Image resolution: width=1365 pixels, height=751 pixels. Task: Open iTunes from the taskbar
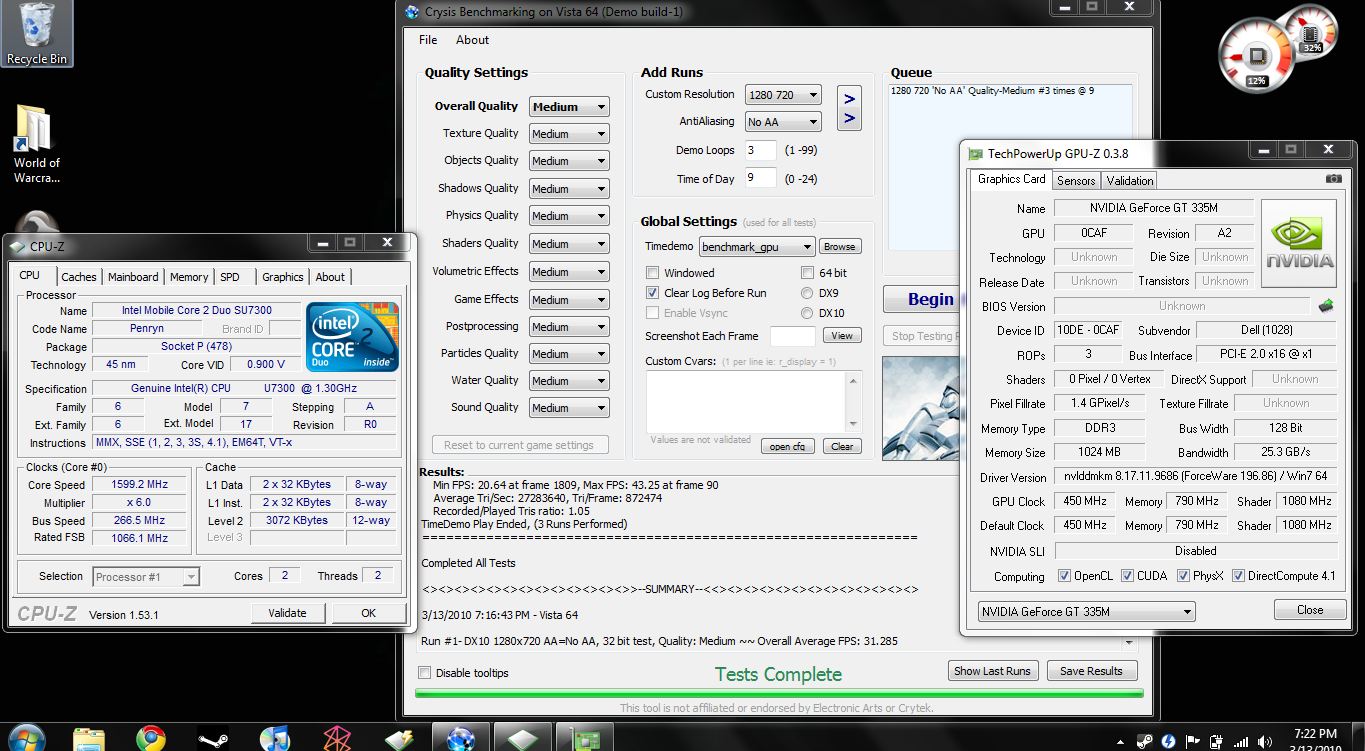(x=274, y=739)
